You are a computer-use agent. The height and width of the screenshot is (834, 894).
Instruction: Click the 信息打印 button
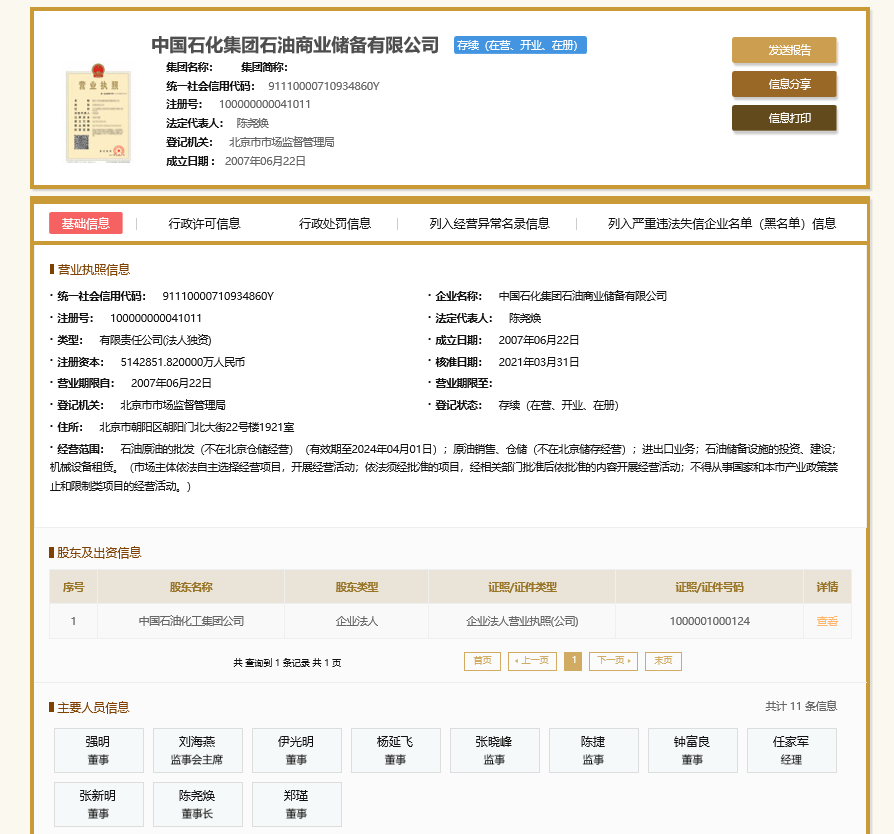click(x=784, y=118)
